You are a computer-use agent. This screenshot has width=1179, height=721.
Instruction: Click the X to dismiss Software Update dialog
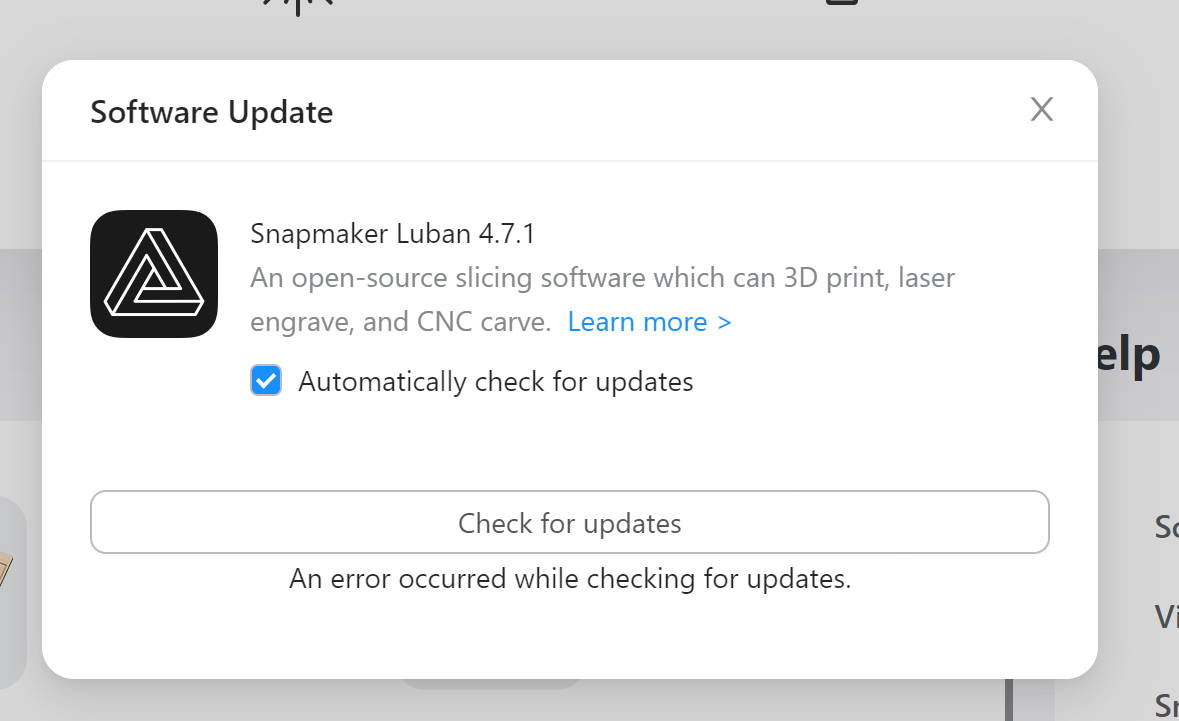click(x=1041, y=110)
